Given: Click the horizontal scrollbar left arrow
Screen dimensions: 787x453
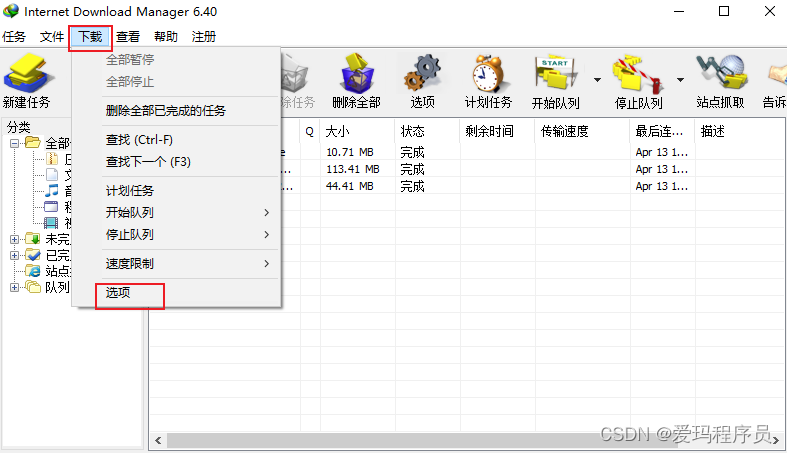Looking at the screenshot, I should point(158,440).
